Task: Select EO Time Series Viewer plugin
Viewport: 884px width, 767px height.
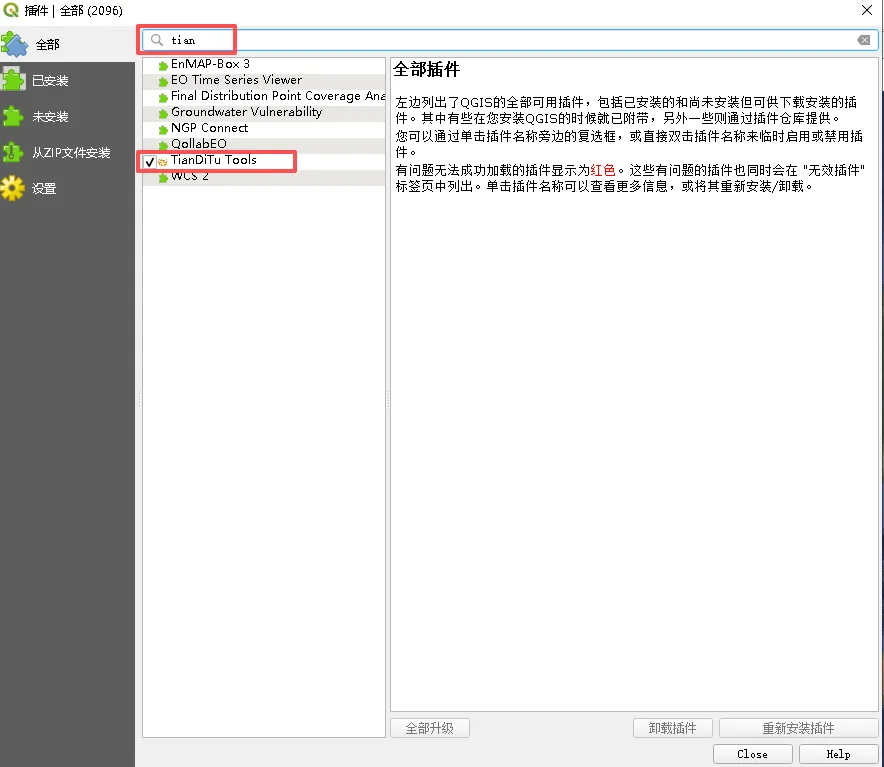Action: click(x=264, y=80)
